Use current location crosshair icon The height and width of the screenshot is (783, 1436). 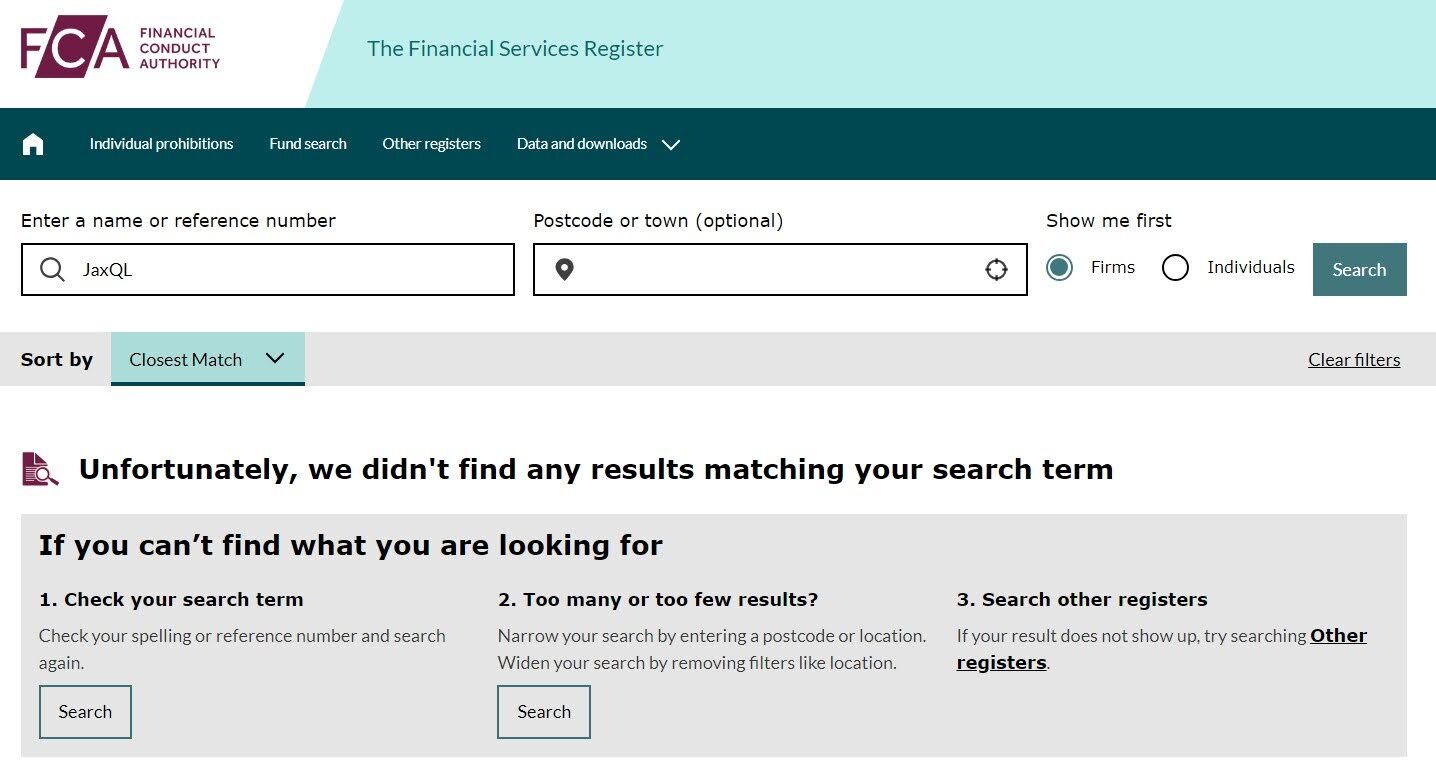(x=996, y=269)
